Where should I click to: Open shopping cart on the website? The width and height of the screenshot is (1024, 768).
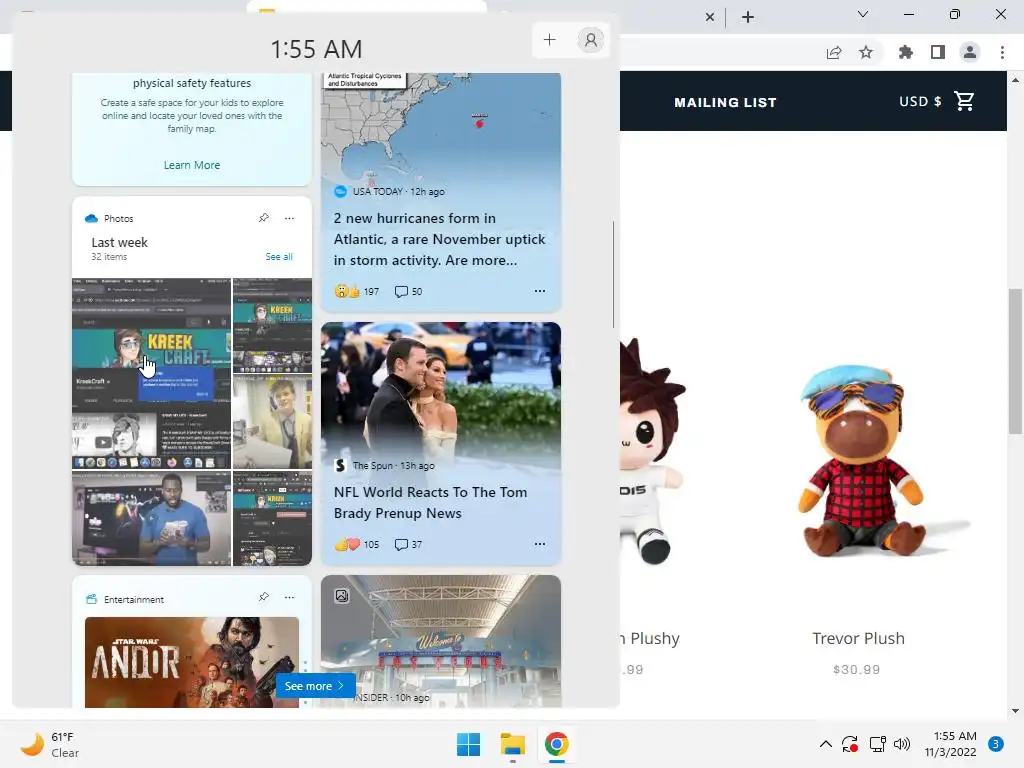(964, 101)
